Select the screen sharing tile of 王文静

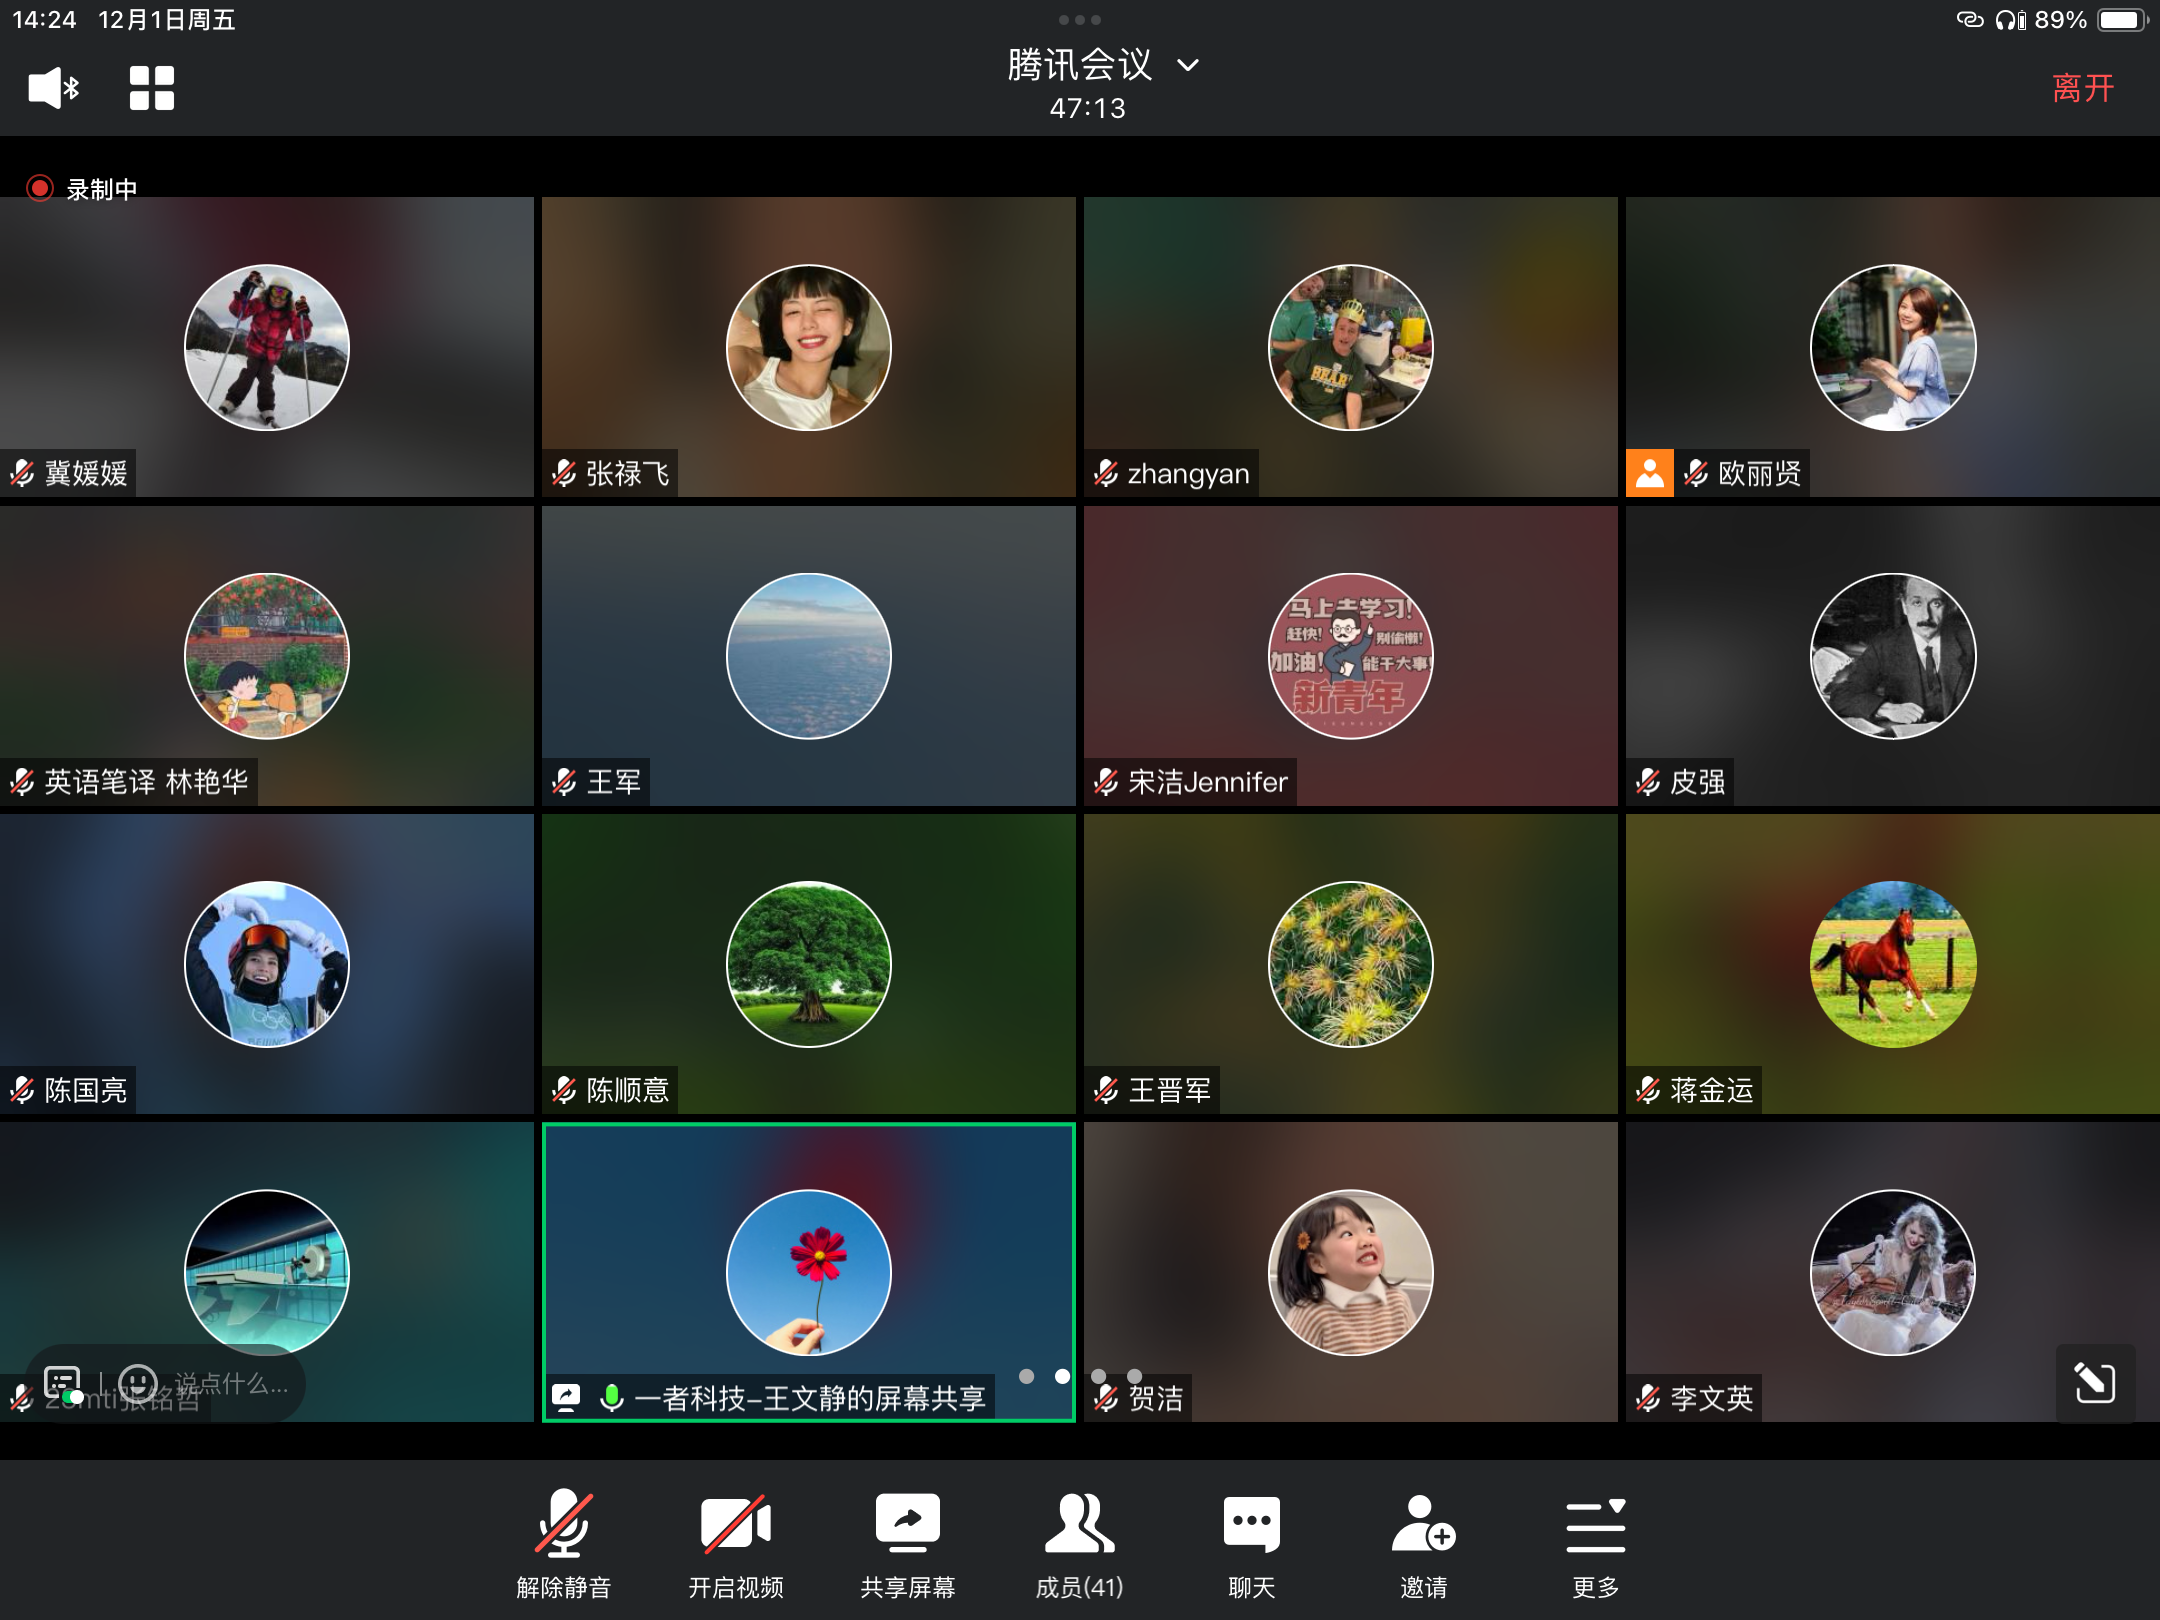(x=808, y=1272)
